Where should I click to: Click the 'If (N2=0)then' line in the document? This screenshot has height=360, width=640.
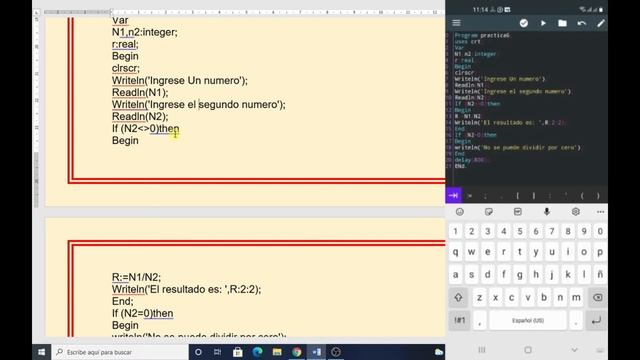(142, 313)
